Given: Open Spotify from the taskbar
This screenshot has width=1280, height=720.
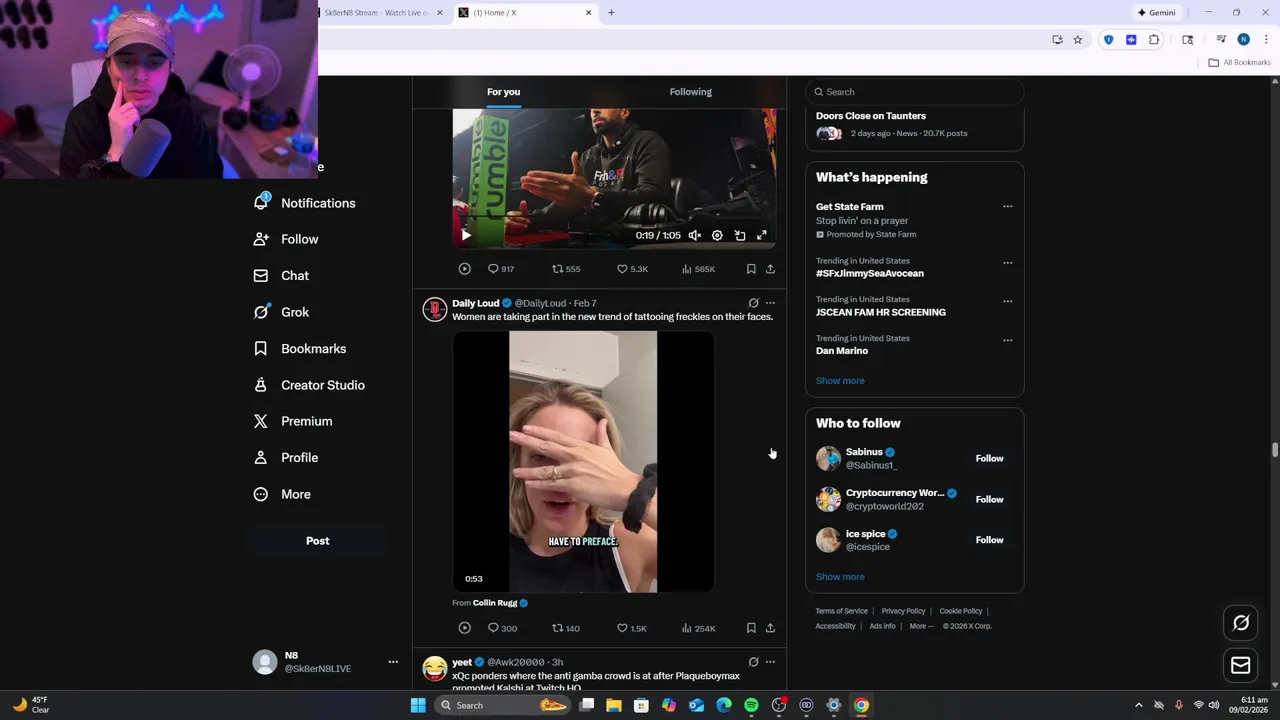Looking at the screenshot, I should pos(751,705).
